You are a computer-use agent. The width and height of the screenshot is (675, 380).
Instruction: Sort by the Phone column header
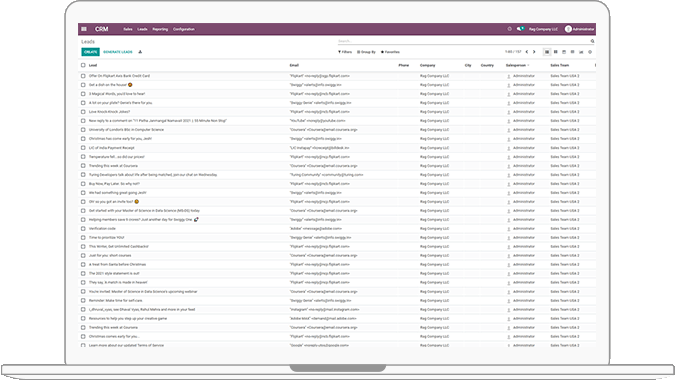tap(403, 65)
